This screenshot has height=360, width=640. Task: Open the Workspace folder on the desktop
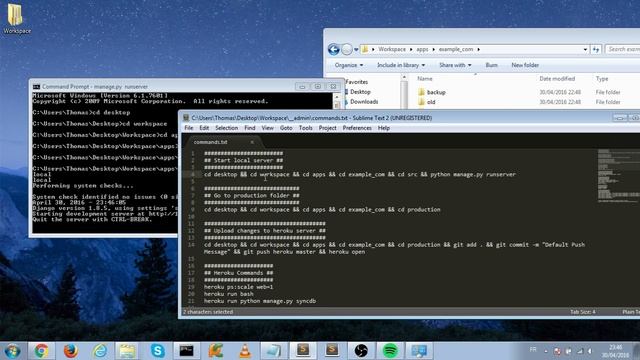(x=16, y=19)
